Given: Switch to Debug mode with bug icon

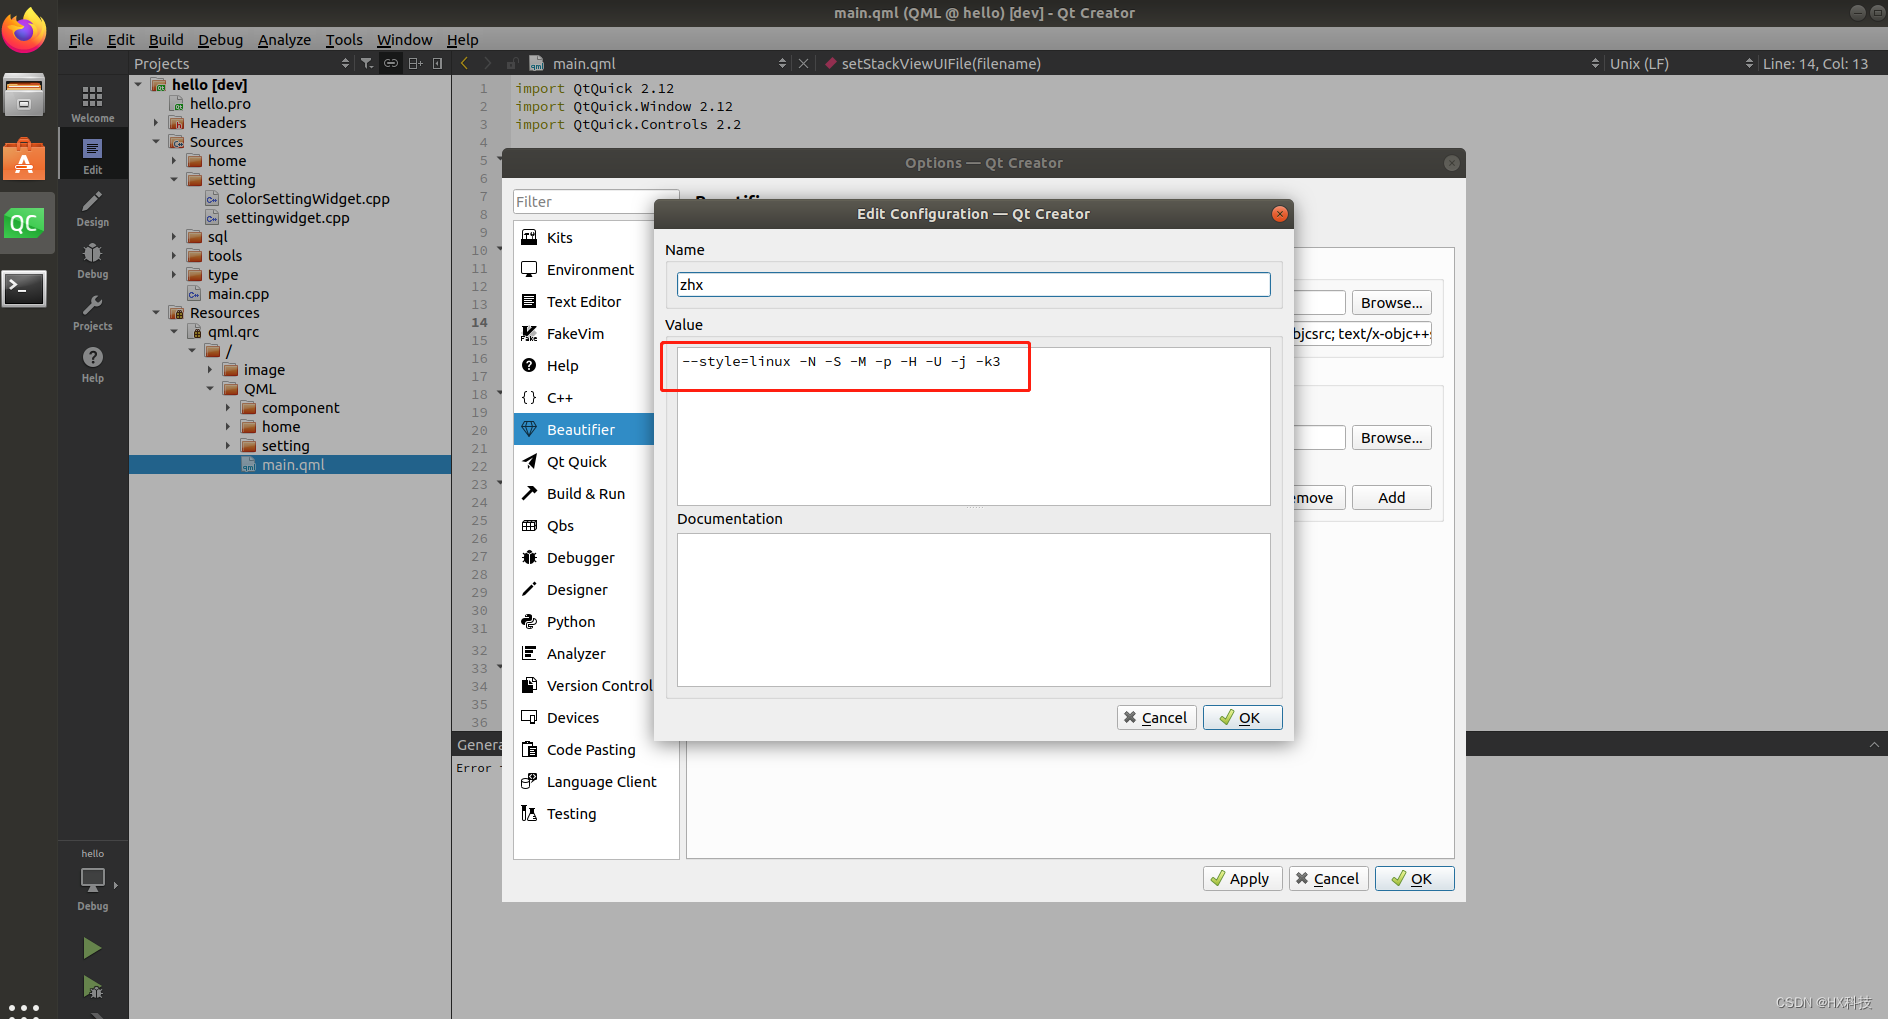Looking at the screenshot, I should pyautogui.click(x=92, y=260).
